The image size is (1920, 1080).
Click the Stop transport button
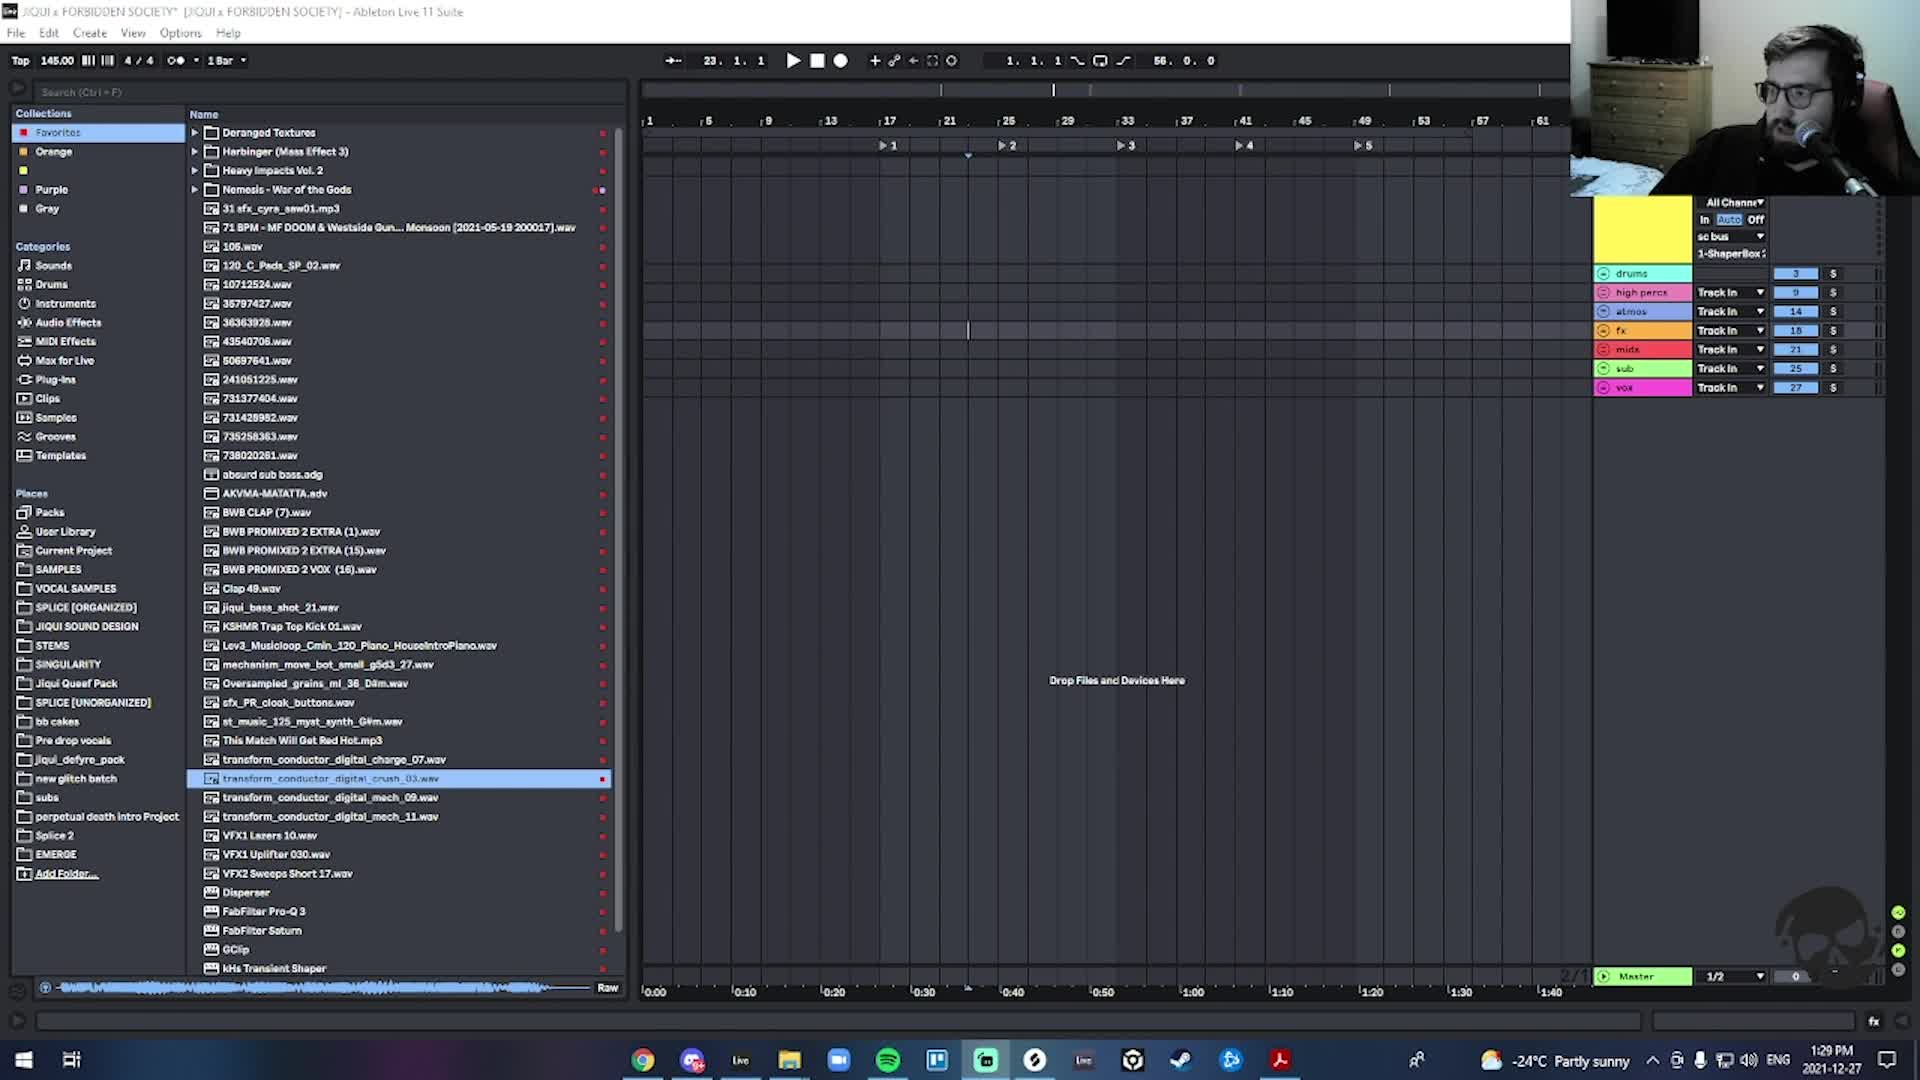tap(817, 61)
